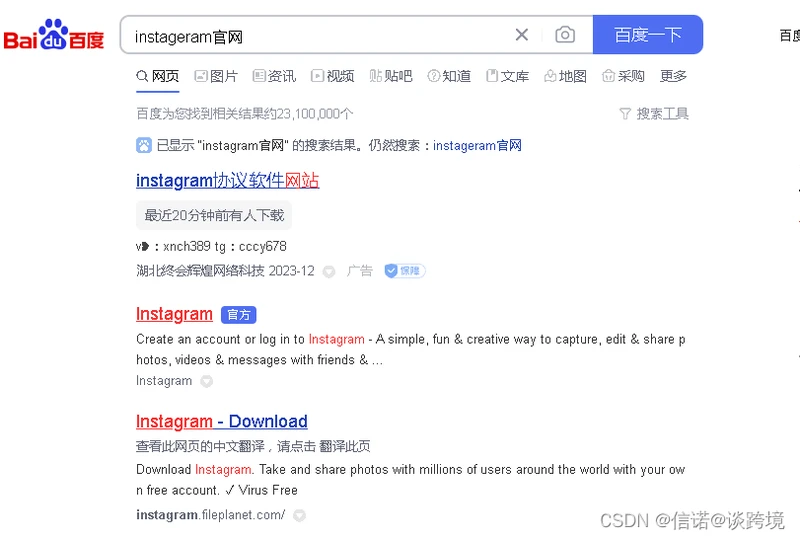Open image search via the camera icon
This screenshot has width=800, height=540.
[565, 35]
